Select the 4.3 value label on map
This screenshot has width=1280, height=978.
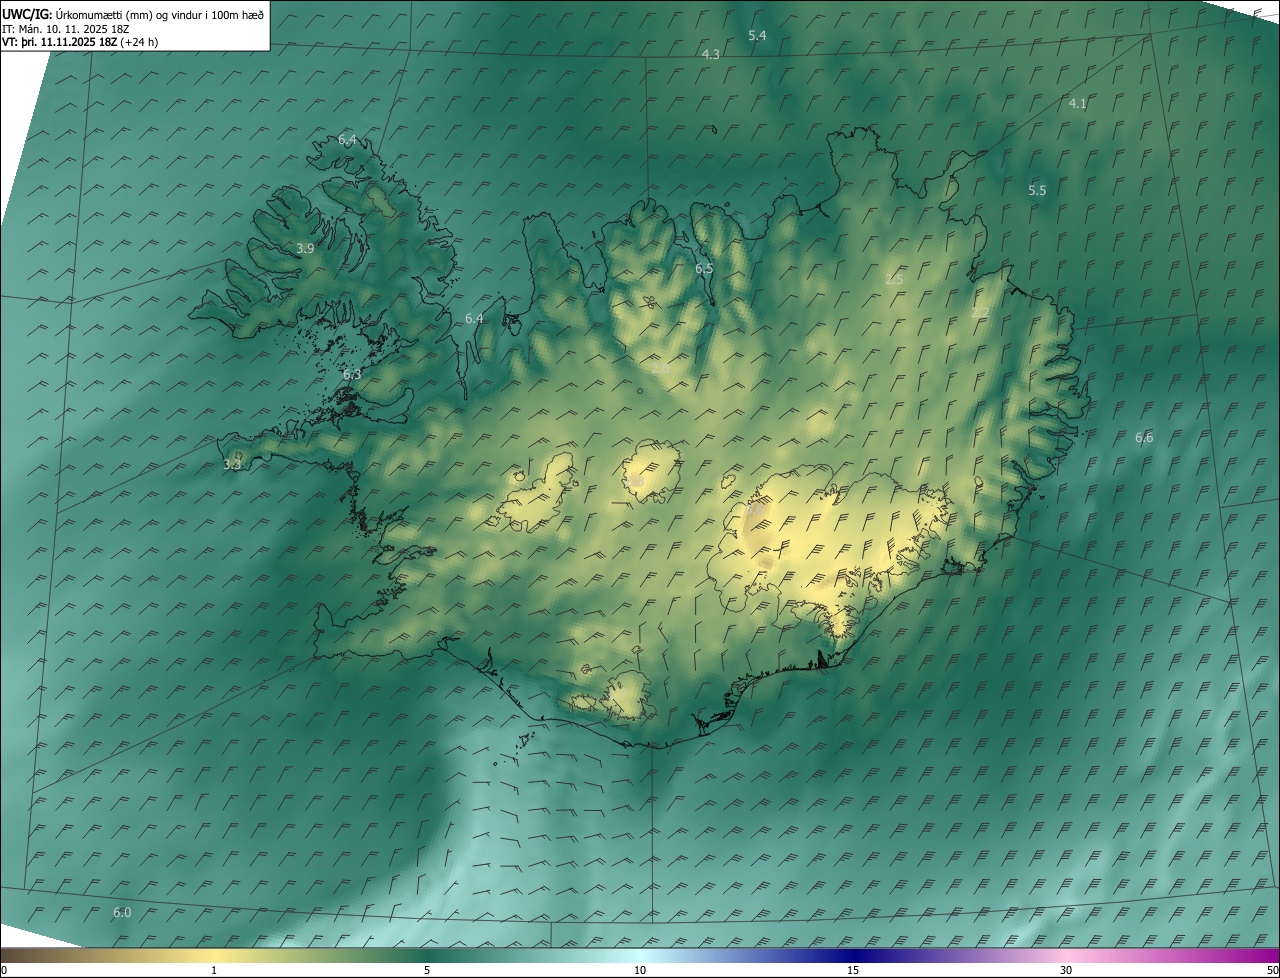(711, 54)
